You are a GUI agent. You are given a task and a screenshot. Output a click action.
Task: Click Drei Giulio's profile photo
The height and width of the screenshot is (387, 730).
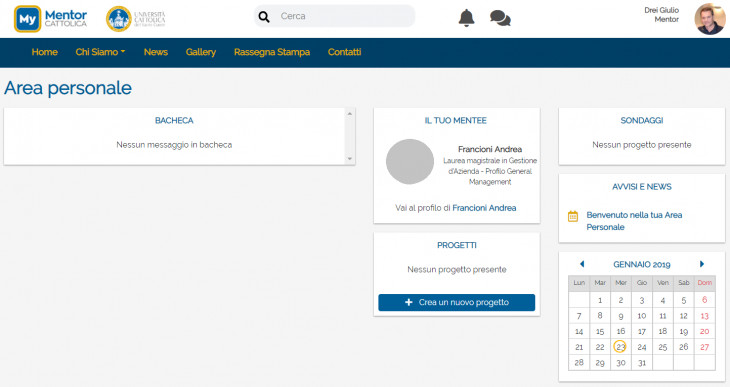point(710,19)
